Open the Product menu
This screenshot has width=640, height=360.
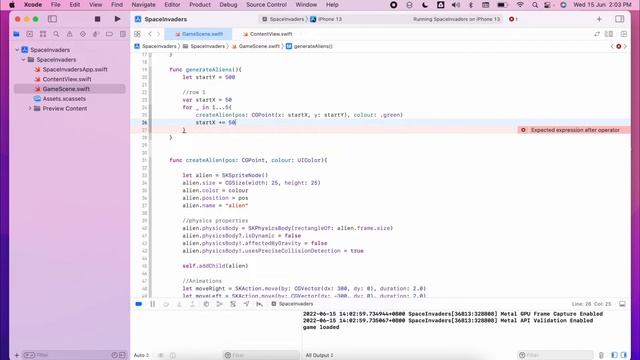(x=200, y=5)
